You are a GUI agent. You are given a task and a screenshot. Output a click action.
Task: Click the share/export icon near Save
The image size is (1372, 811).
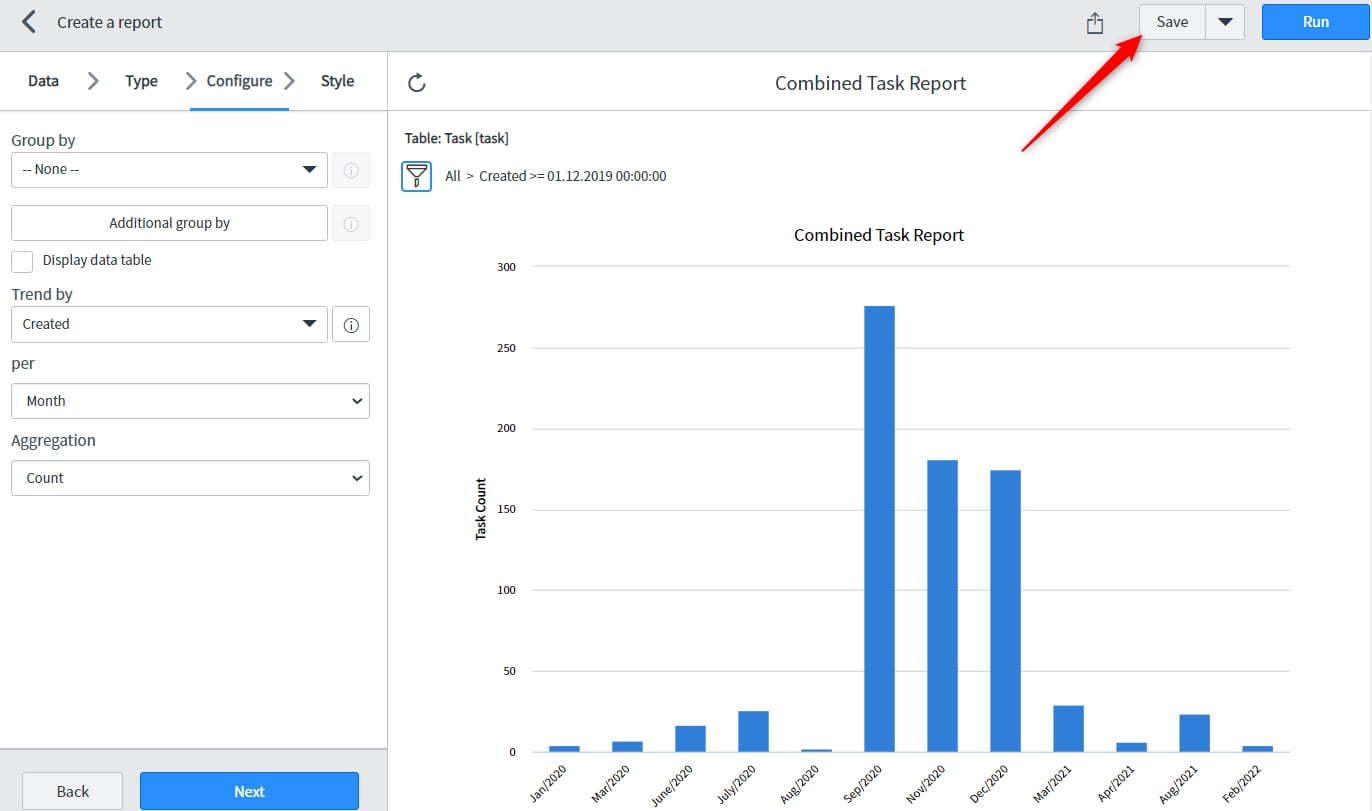1094,21
